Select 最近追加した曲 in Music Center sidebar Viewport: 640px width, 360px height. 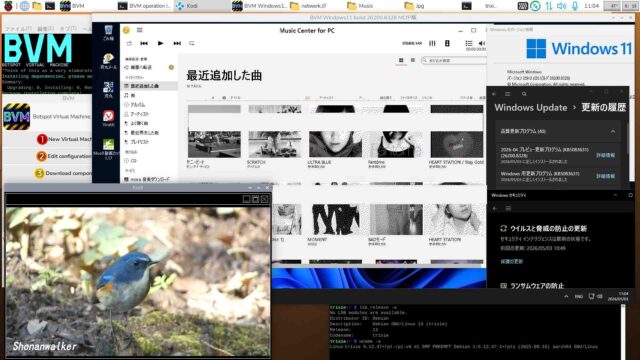tap(149, 86)
